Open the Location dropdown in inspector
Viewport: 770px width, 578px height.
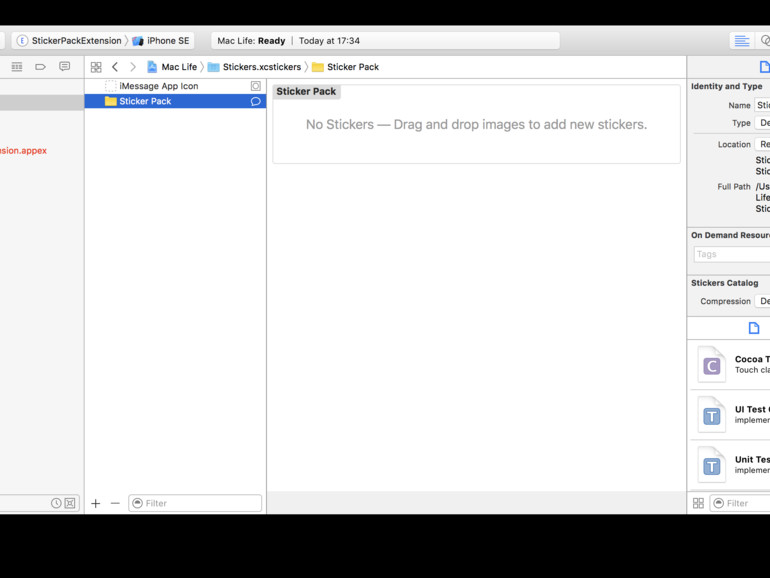coord(762,144)
